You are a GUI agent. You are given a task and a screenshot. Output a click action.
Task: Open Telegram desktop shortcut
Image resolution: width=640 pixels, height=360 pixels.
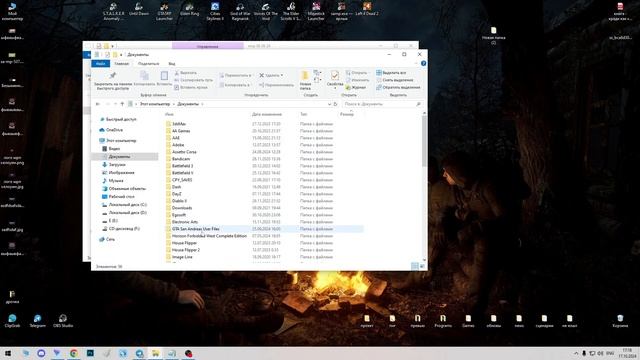point(38,321)
